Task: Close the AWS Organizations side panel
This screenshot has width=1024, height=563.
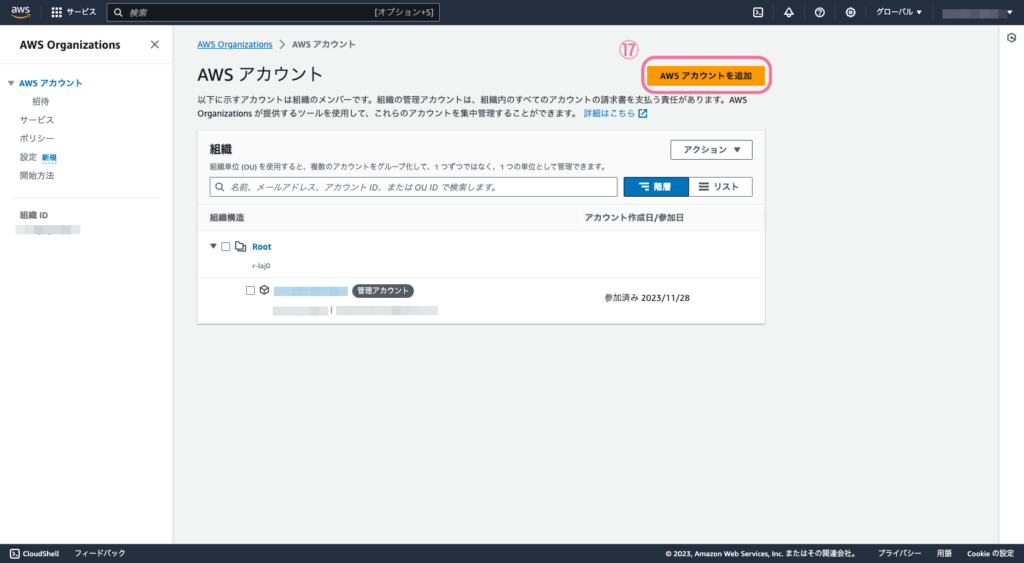Action: (x=155, y=44)
